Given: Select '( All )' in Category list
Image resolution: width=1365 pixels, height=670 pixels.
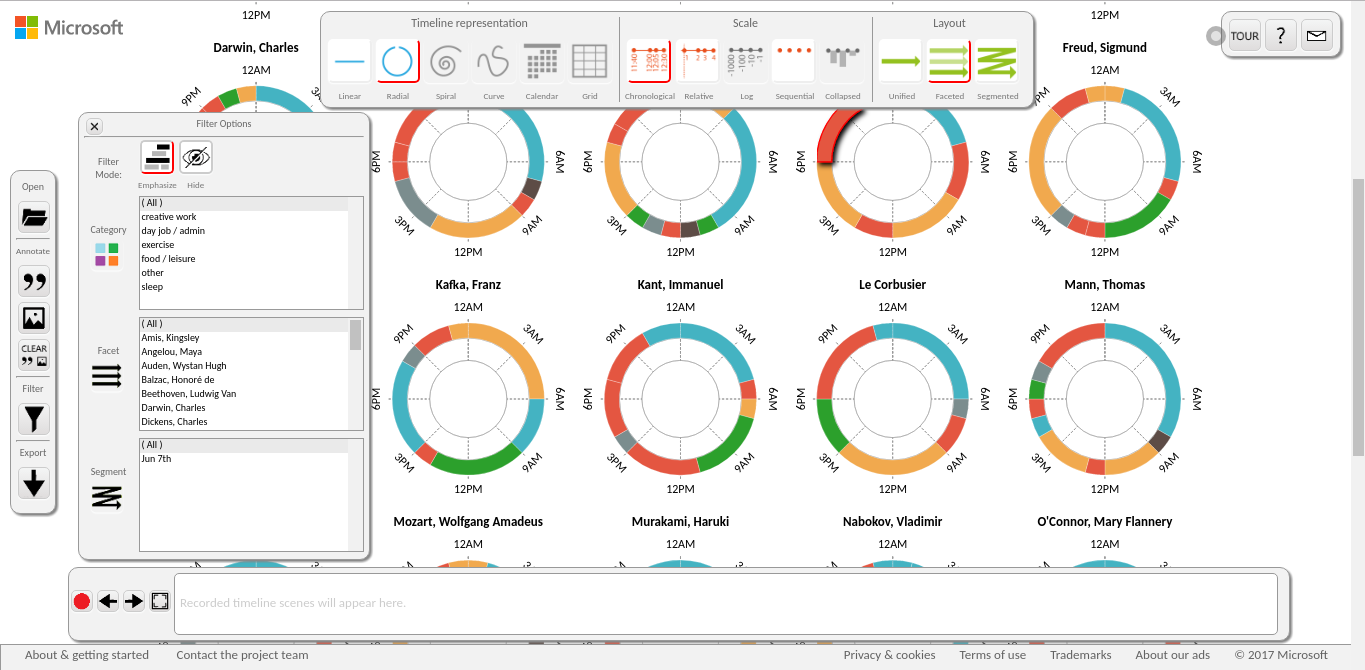Looking at the screenshot, I should [x=244, y=203].
